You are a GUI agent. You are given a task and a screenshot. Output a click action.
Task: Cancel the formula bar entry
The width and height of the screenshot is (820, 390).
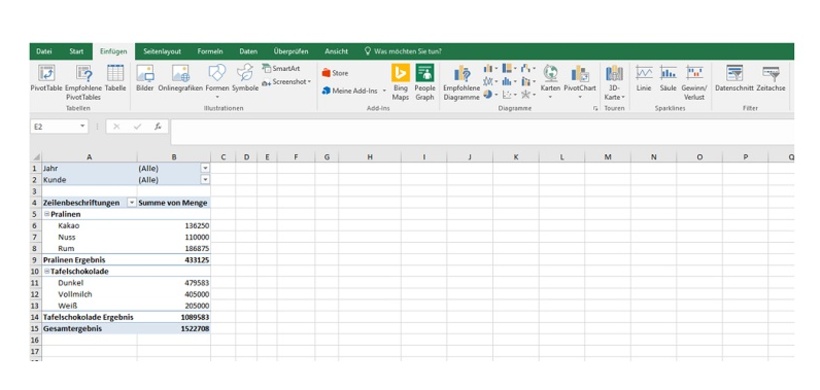coord(117,127)
